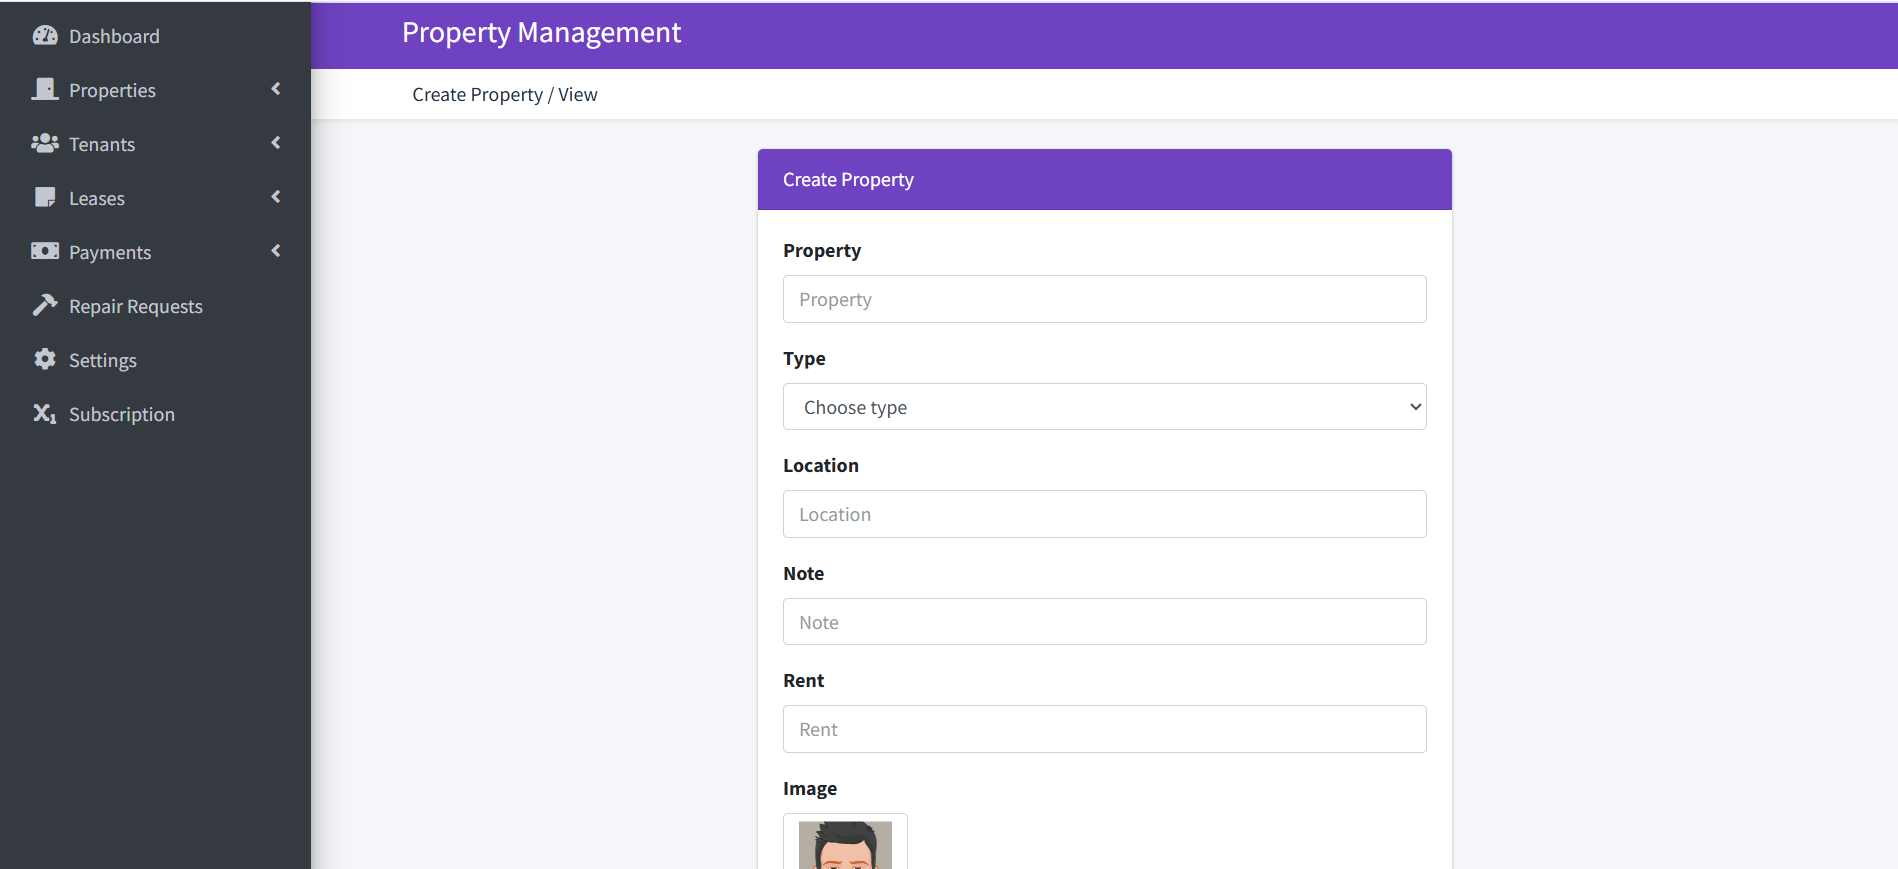The image size is (1898, 869).
Task: Select the property image thumbnail
Action: 845,844
